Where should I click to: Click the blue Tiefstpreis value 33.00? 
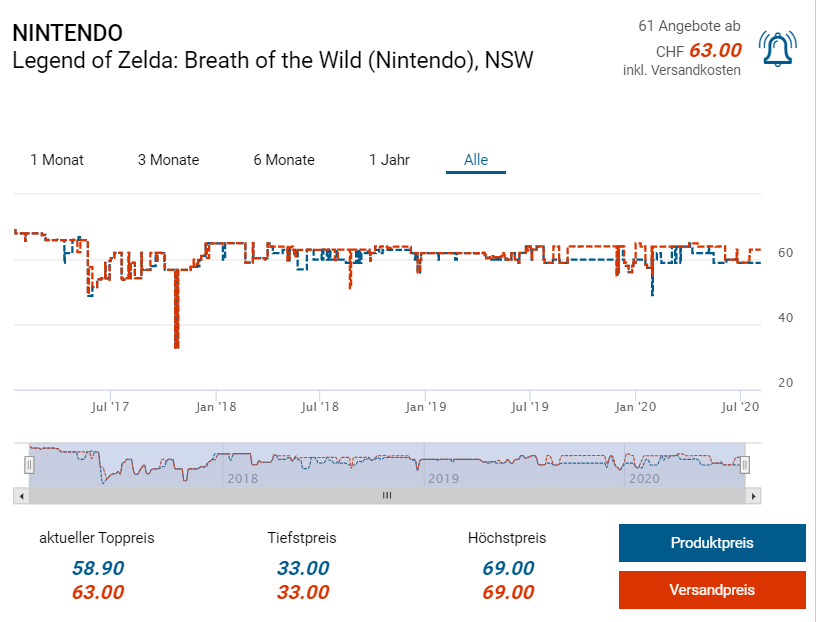pos(302,568)
